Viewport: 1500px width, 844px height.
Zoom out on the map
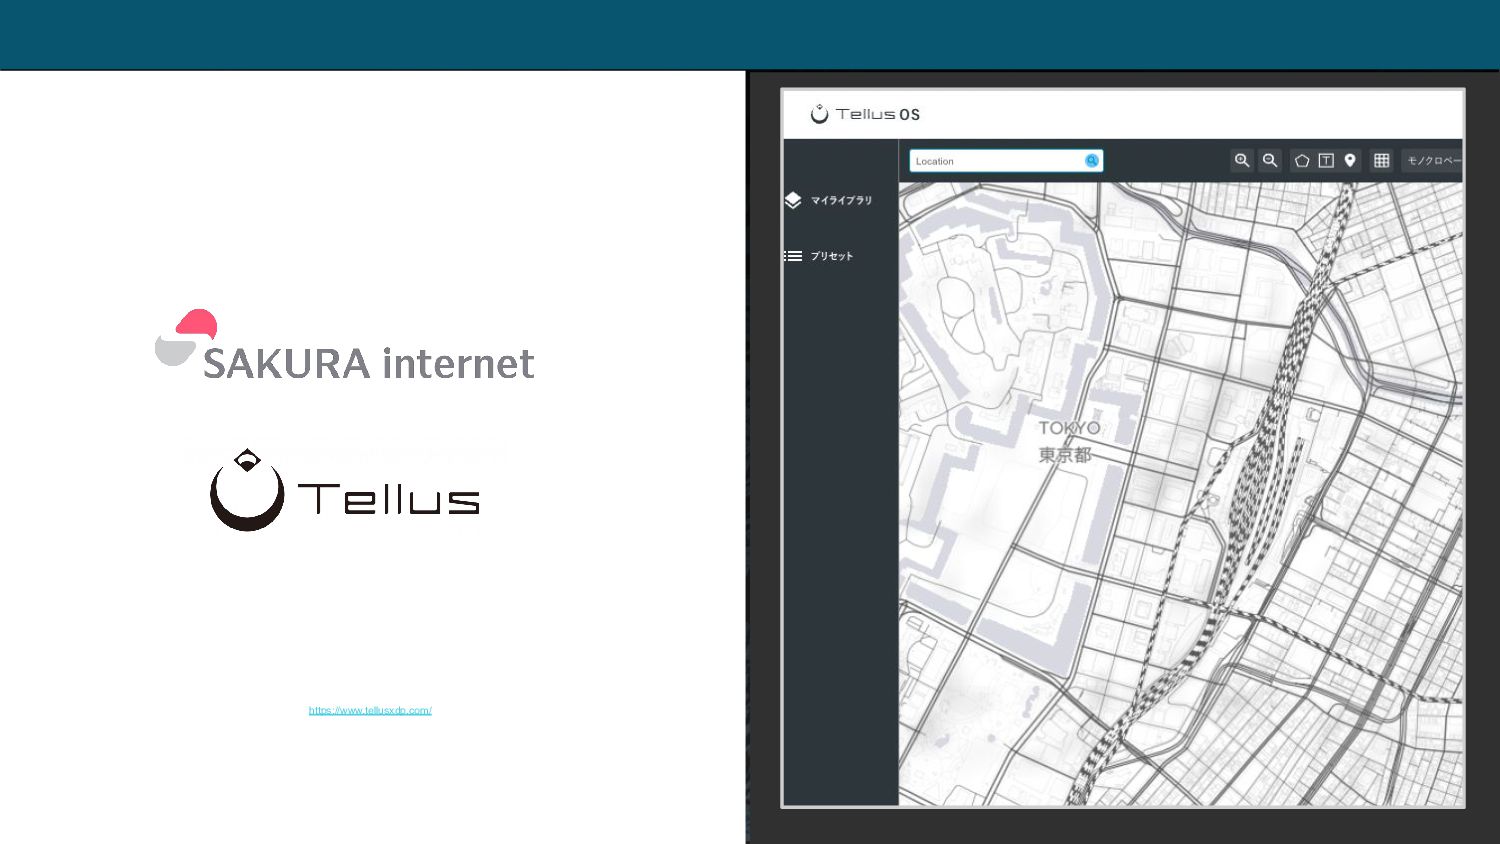click(x=1270, y=160)
